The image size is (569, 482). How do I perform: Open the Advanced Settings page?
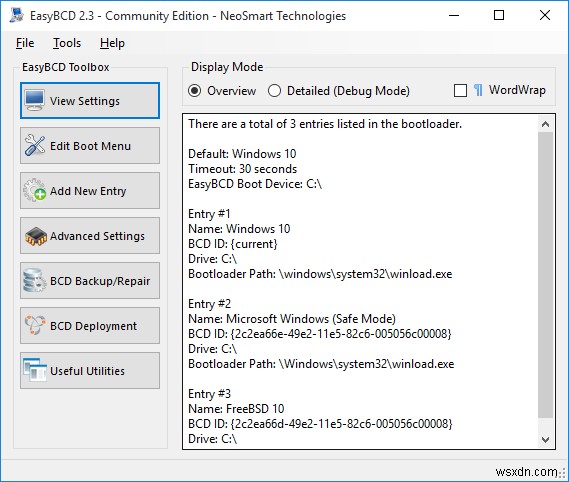(90, 236)
